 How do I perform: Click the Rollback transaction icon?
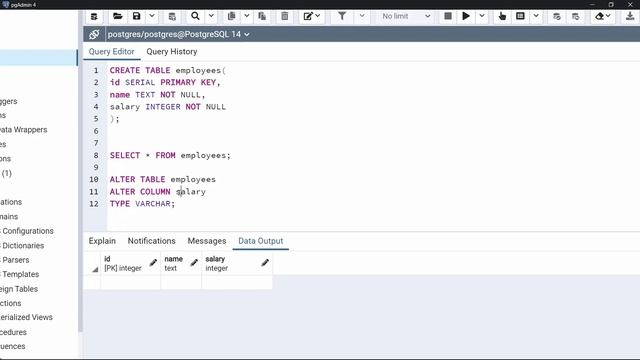pos(576,16)
